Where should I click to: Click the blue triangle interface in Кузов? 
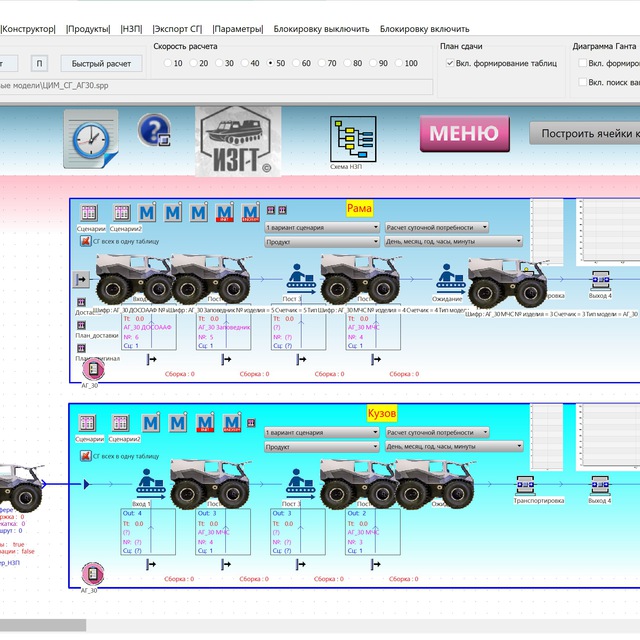pyautogui.click(x=87, y=484)
